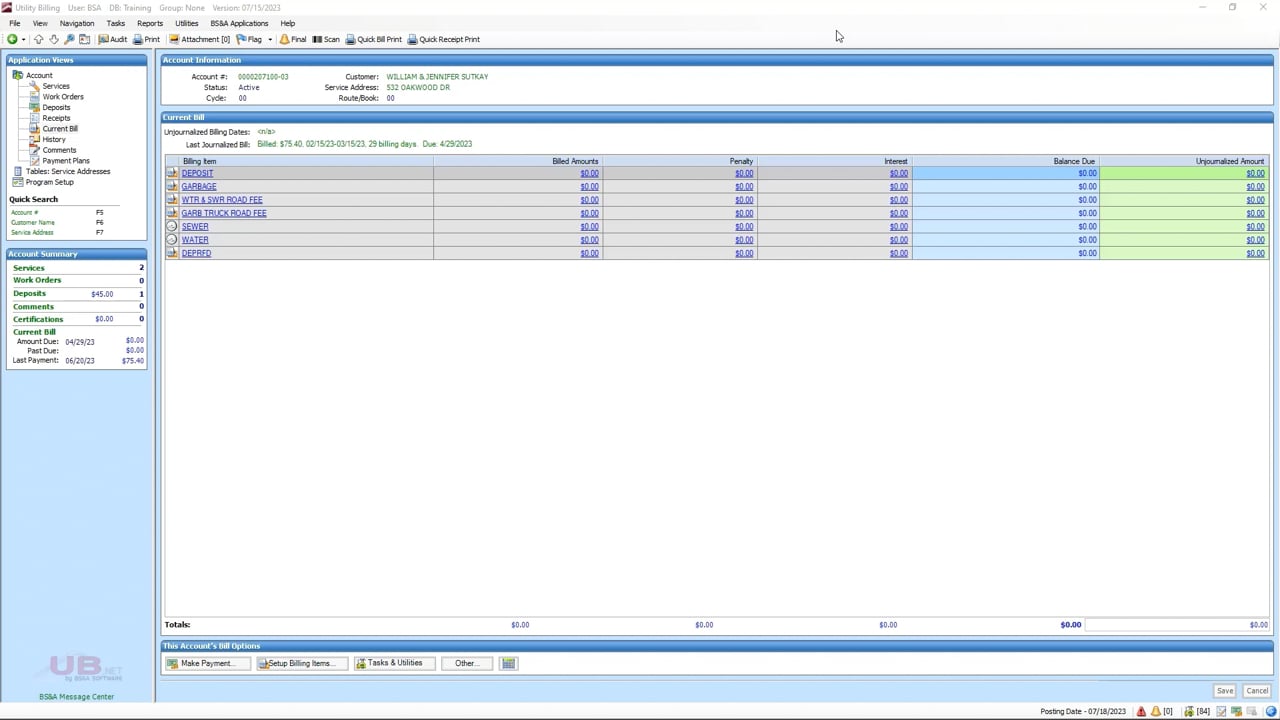Click Certifications in Account Summary

pos(38,319)
